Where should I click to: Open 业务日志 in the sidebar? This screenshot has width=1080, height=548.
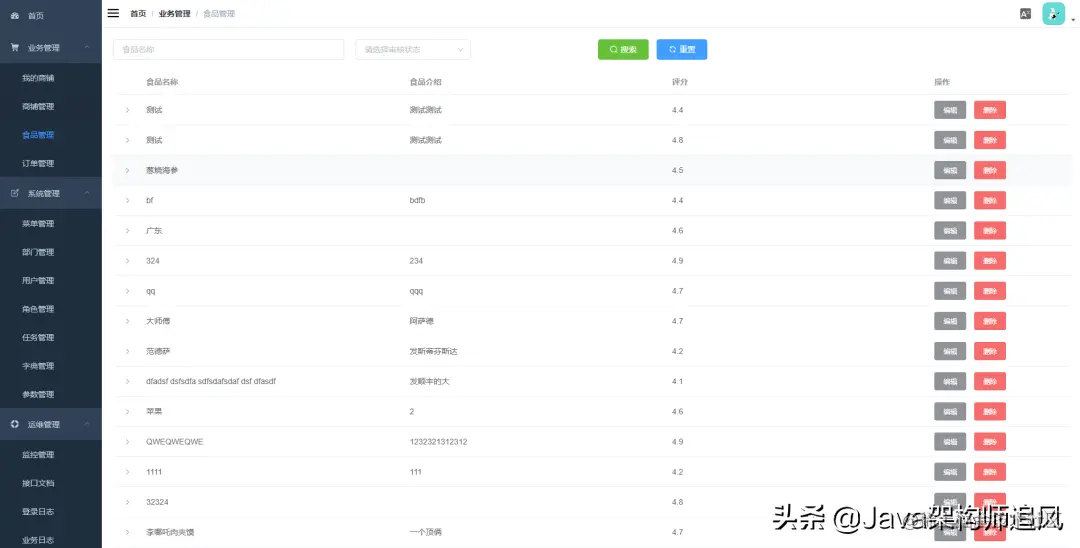[x=38, y=540]
